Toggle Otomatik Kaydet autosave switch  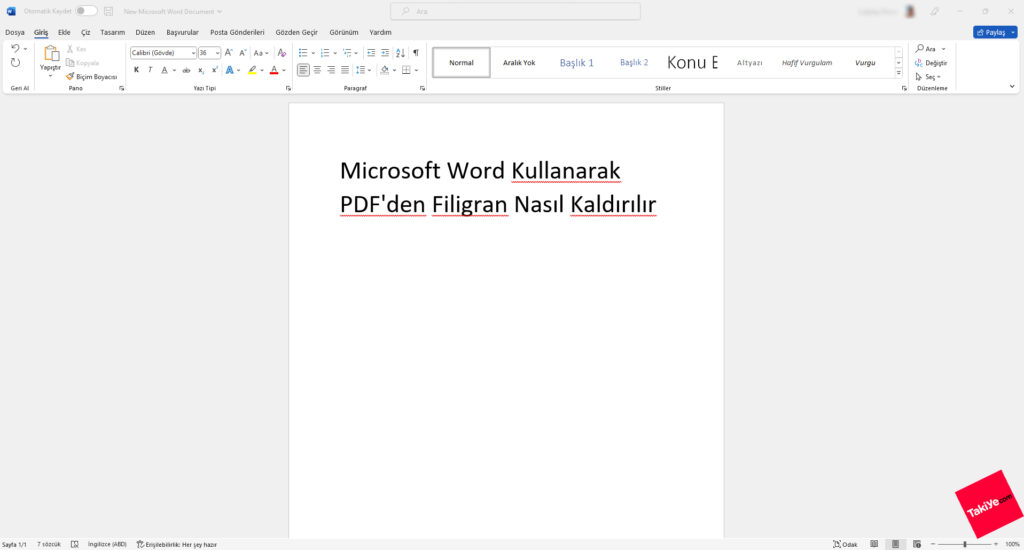click(x=86, y=11)
